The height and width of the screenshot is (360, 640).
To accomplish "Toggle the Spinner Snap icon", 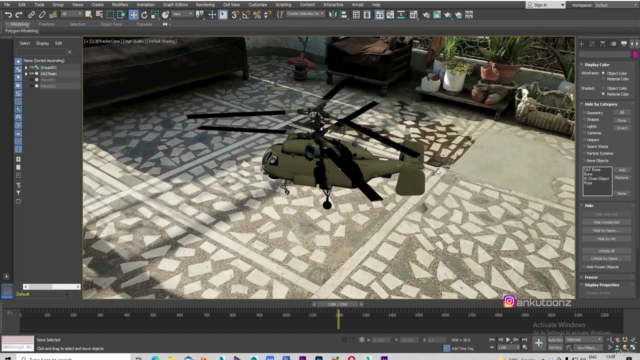I will pyautogui.click(x=268, y=15).
